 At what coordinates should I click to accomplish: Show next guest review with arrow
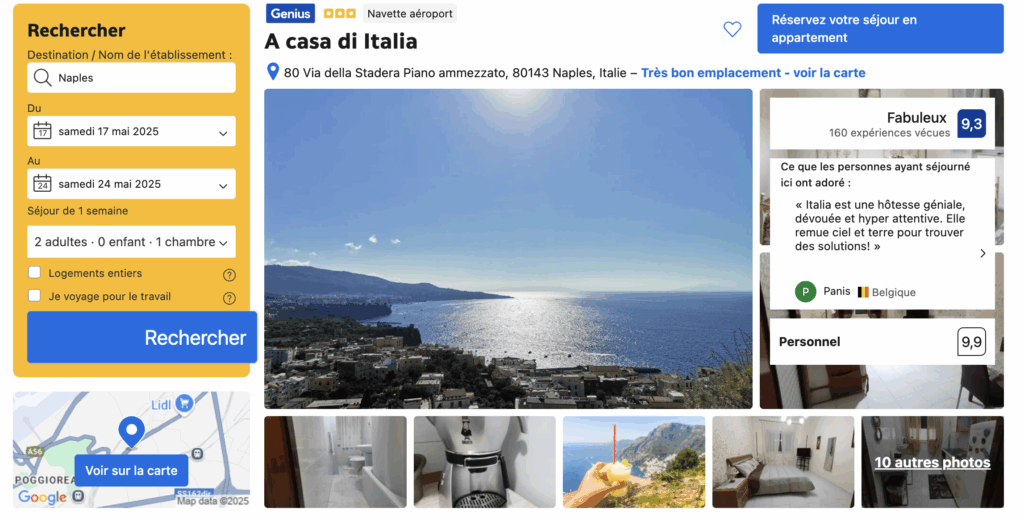click(983, 253)
